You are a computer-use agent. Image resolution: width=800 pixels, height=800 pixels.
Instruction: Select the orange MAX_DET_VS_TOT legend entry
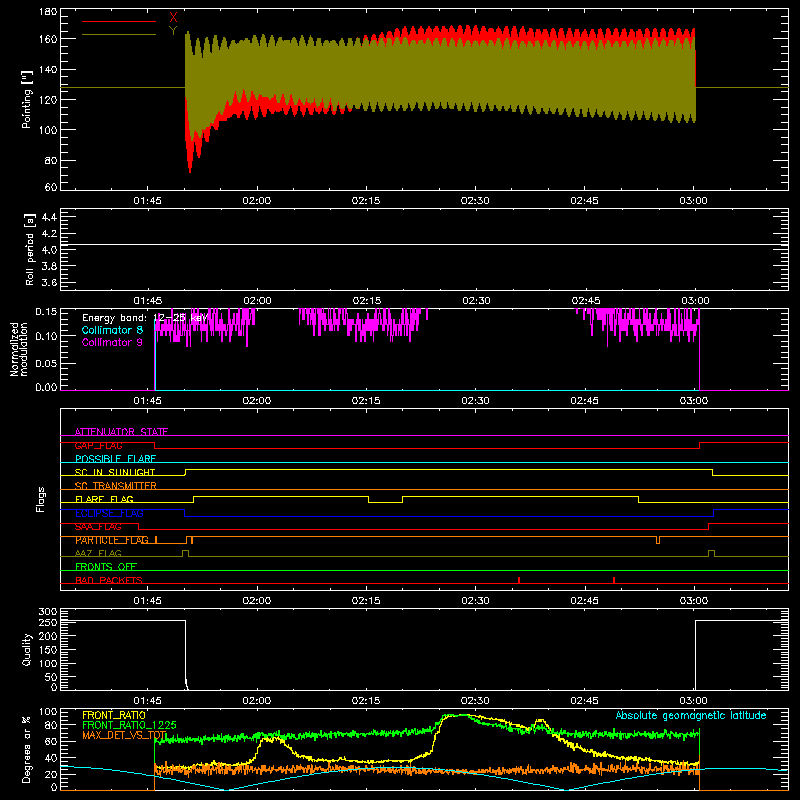pos(124,735)
